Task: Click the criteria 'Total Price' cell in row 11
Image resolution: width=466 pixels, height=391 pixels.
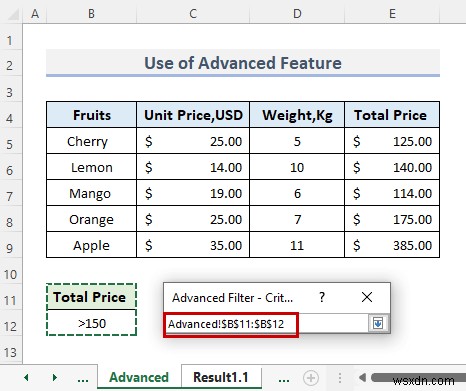Action: pos(91,297)
